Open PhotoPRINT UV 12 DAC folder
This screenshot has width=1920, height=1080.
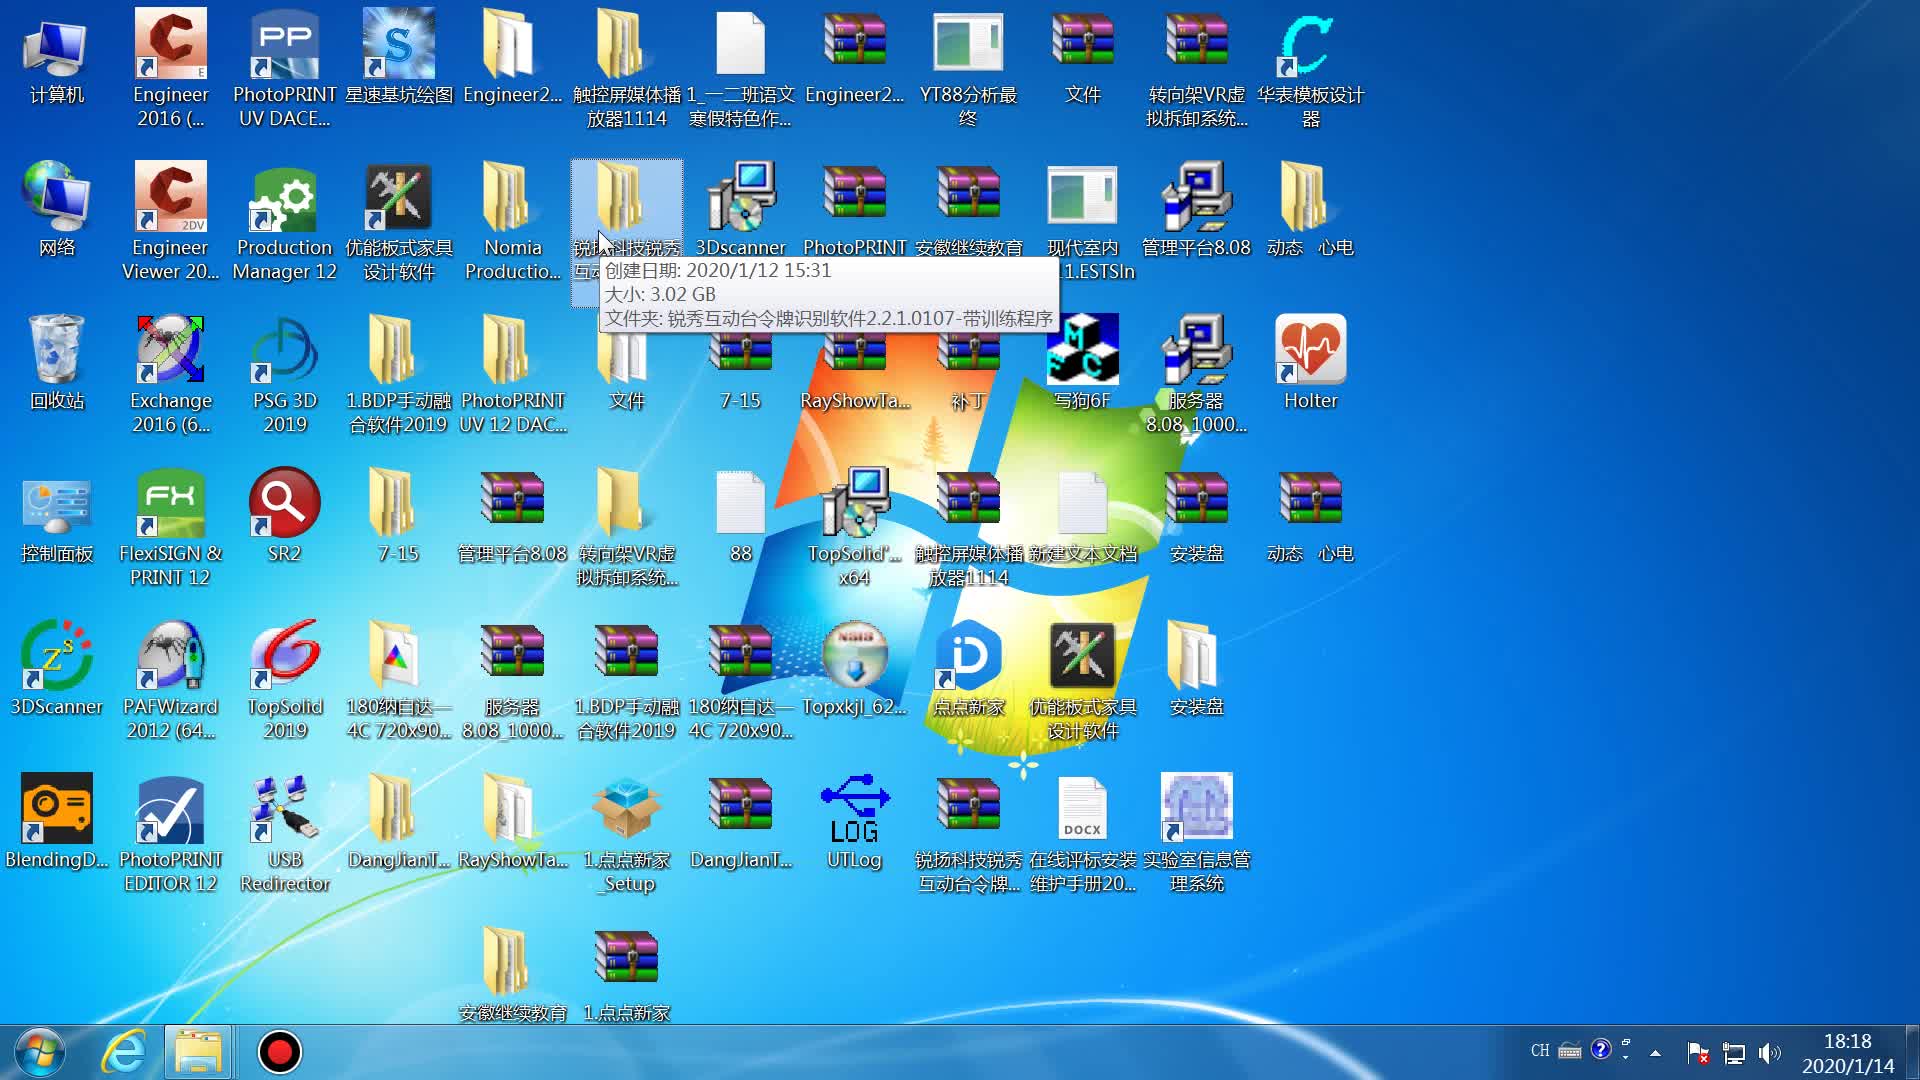coord(512,374)
